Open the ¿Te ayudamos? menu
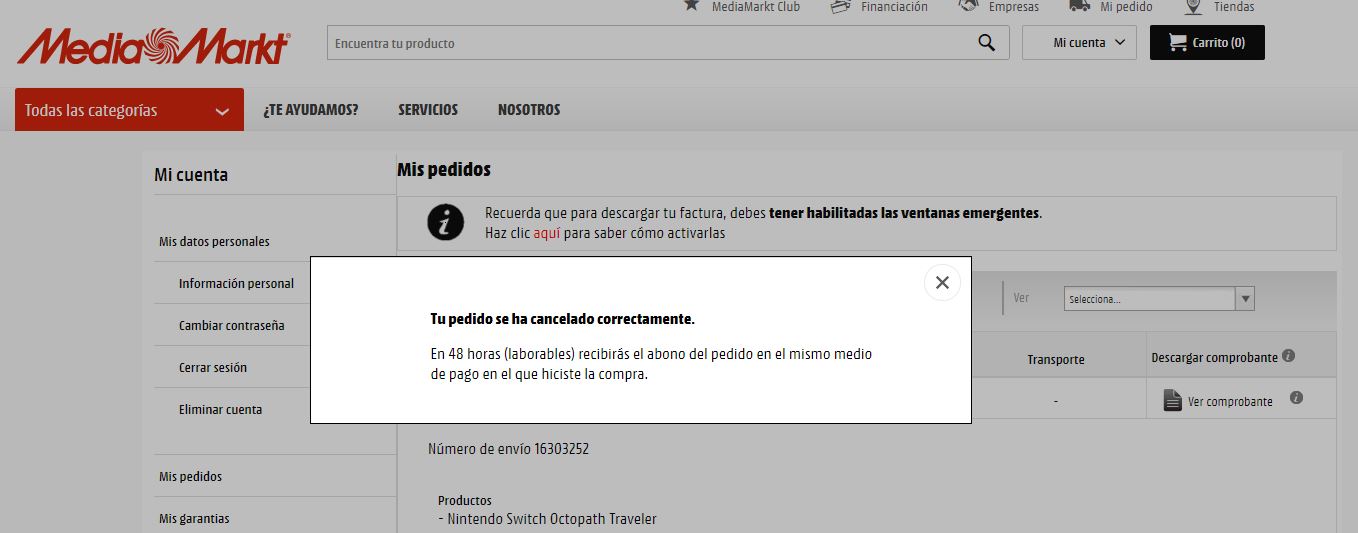The width and height of the screenshot is (1358, 533). tap(311, 110)
